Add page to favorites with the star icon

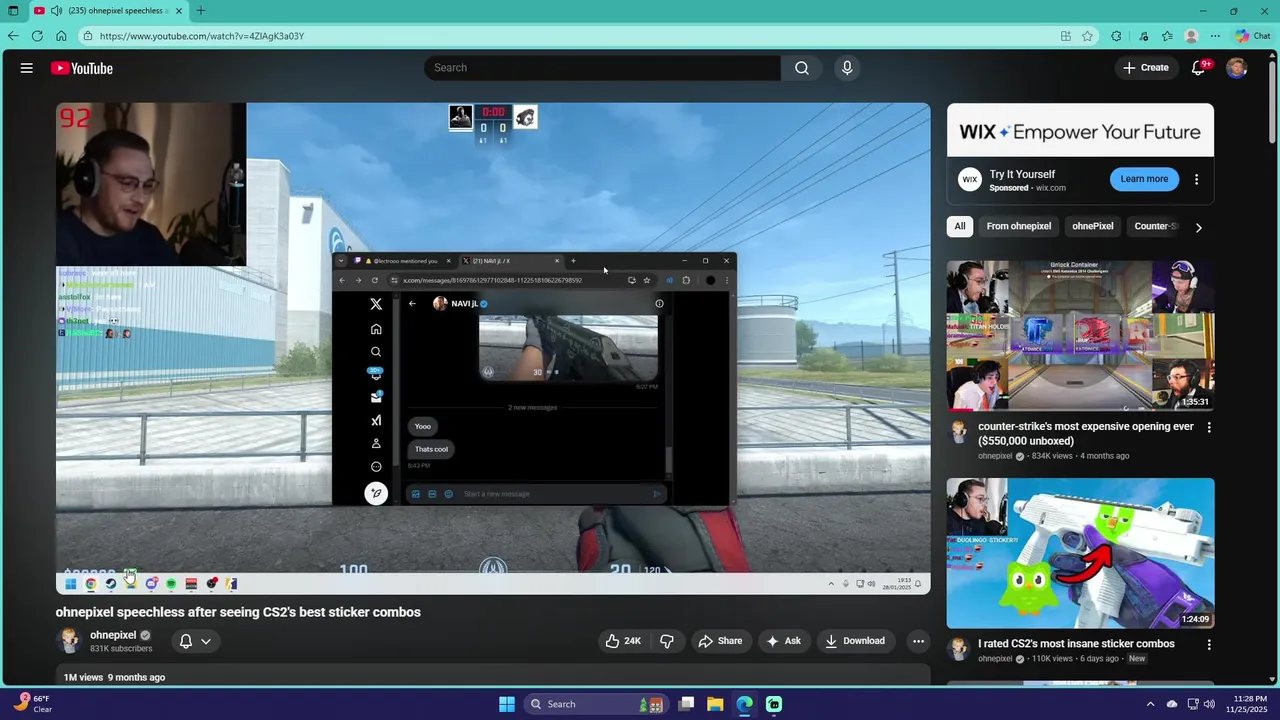click(x=1087, y=36)
